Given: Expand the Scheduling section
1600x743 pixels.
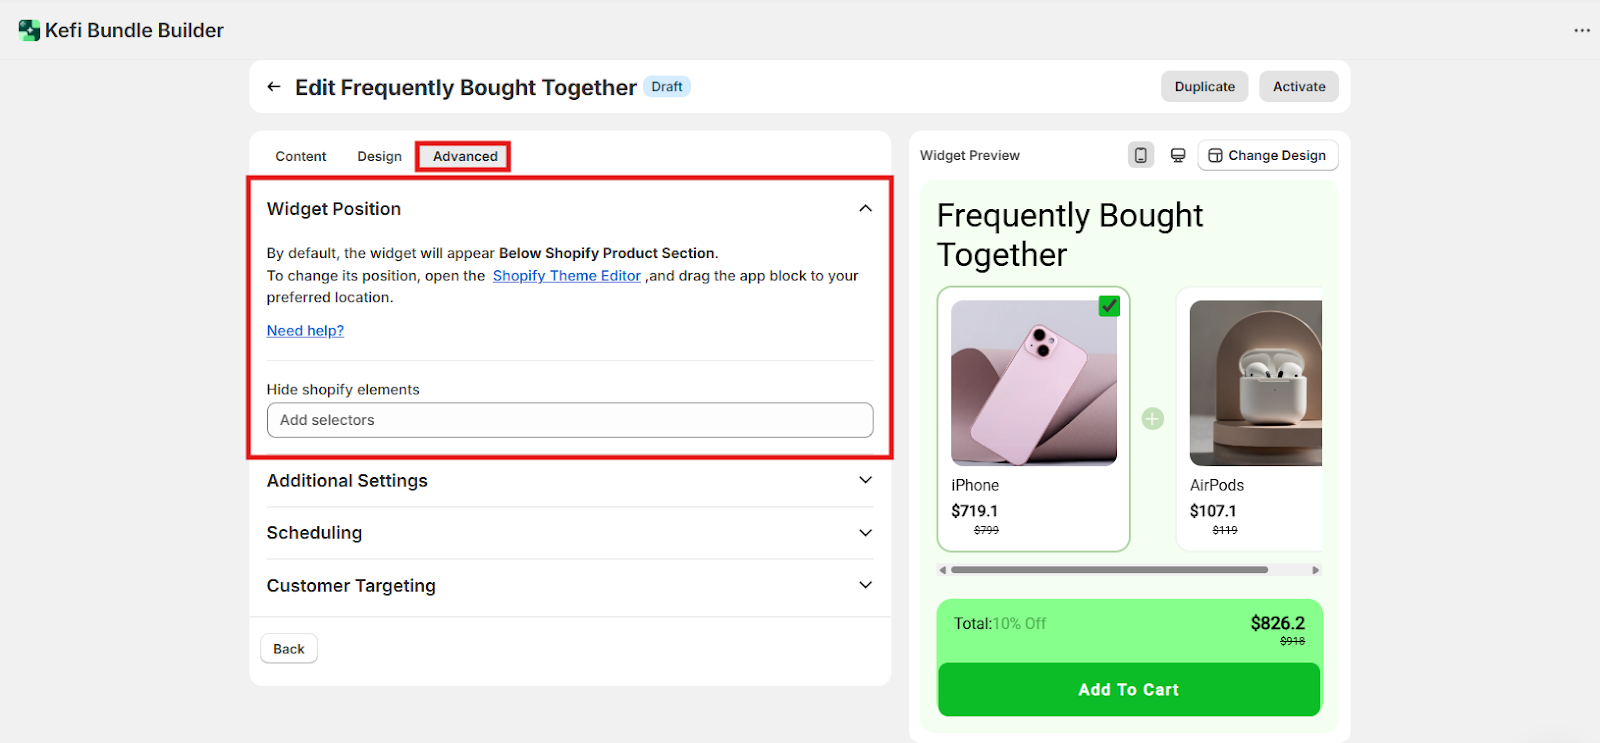Looking at the screenshot, I should click(865, 533).
